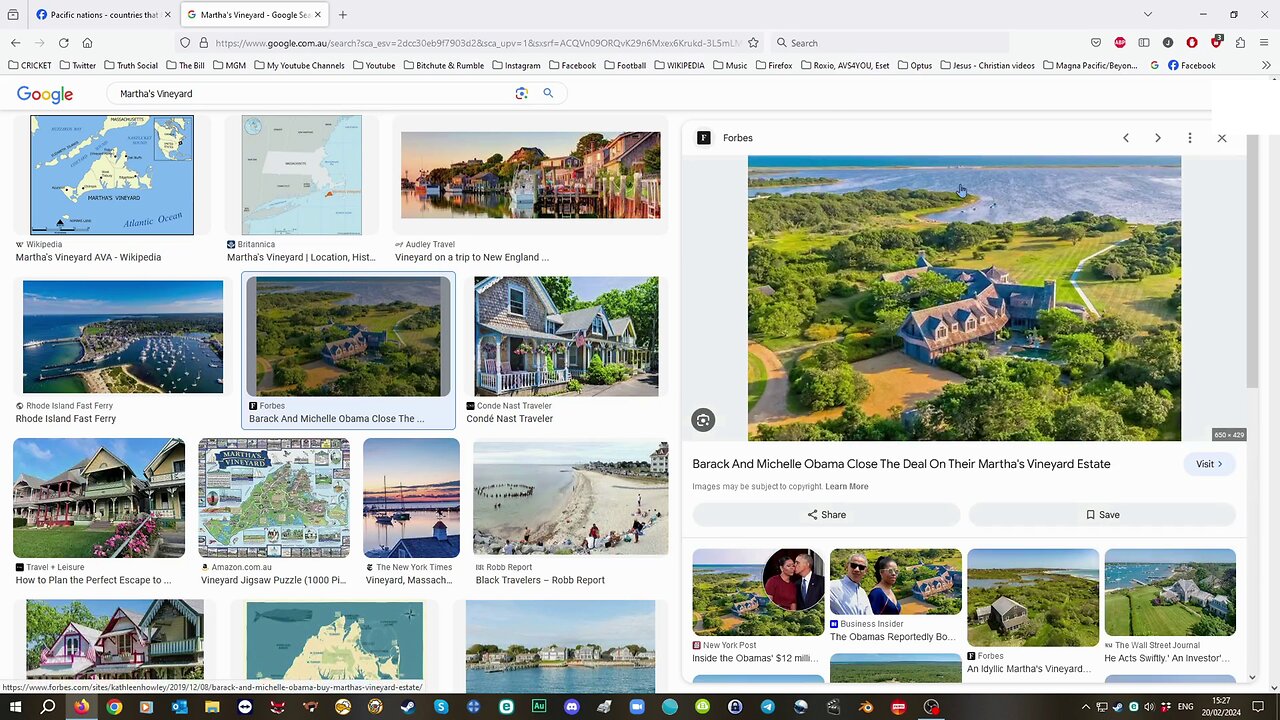Save the image with the Save button
Screen dimensions: 1280x720
click(x=1102, y=515)
